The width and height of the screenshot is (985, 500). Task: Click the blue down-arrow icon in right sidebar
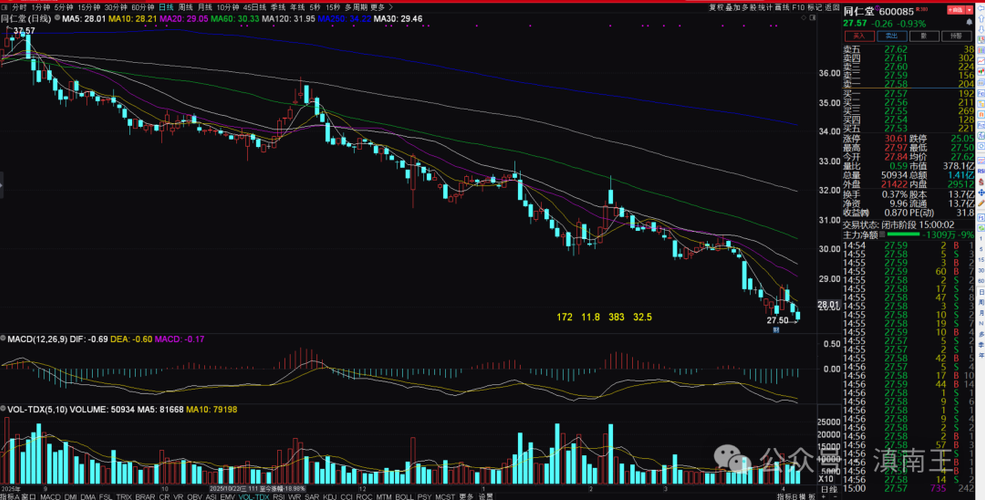980,29
